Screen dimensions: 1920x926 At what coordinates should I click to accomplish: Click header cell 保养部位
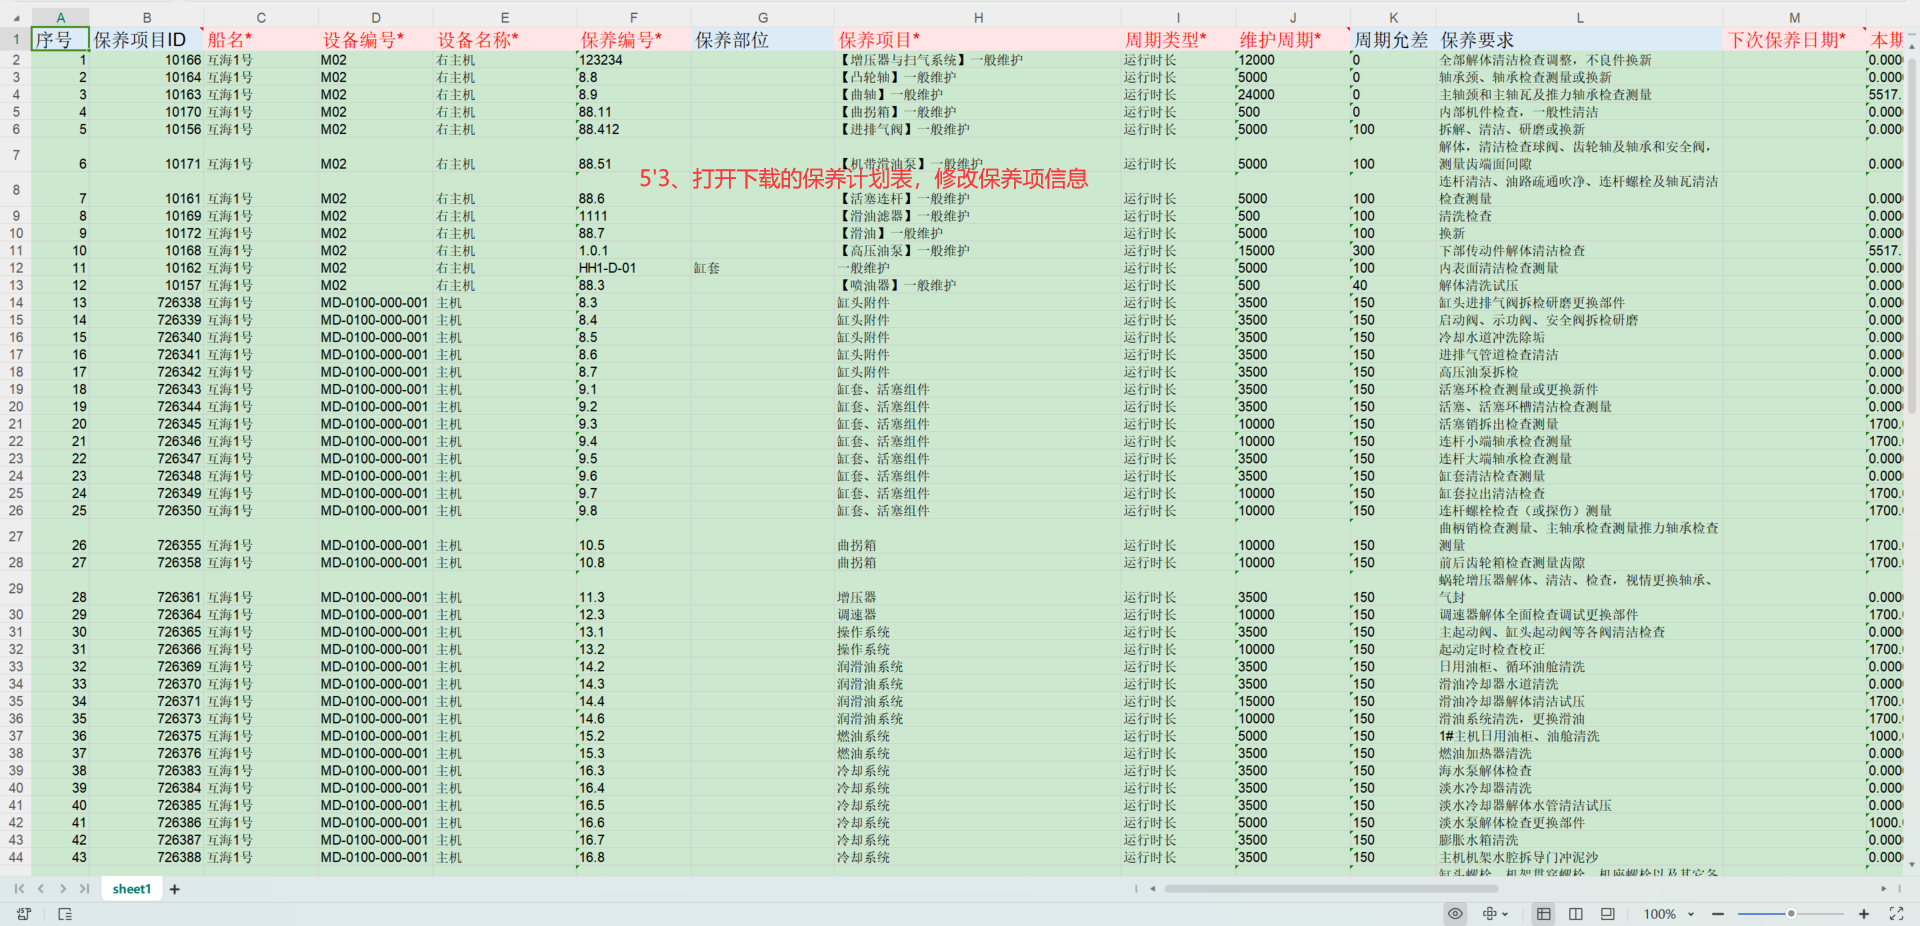coord(762,39)
